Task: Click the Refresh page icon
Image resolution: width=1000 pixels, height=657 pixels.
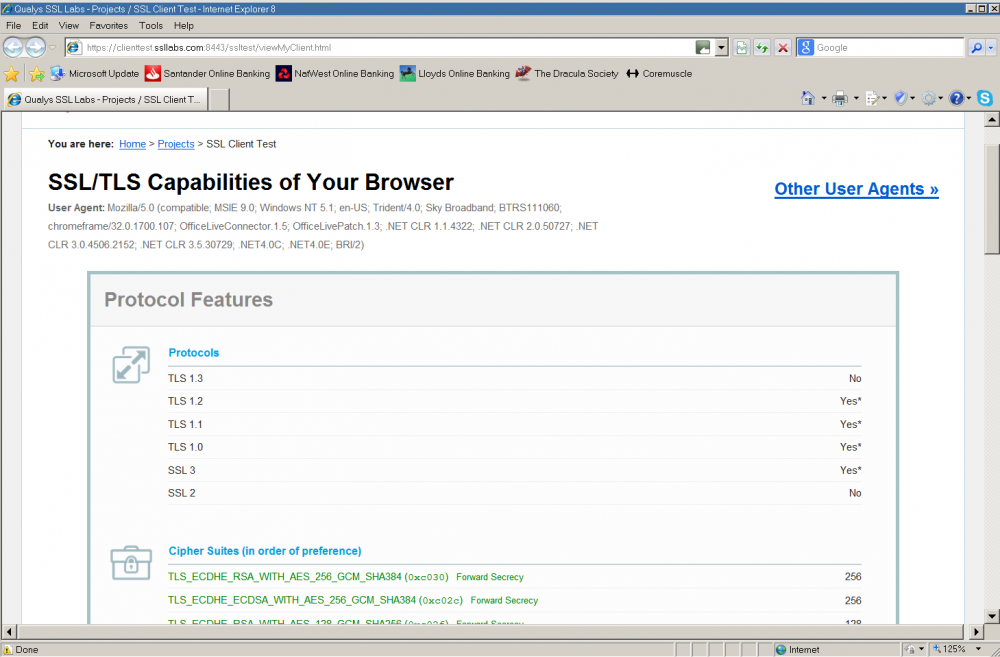Action: tap(762, 48)
